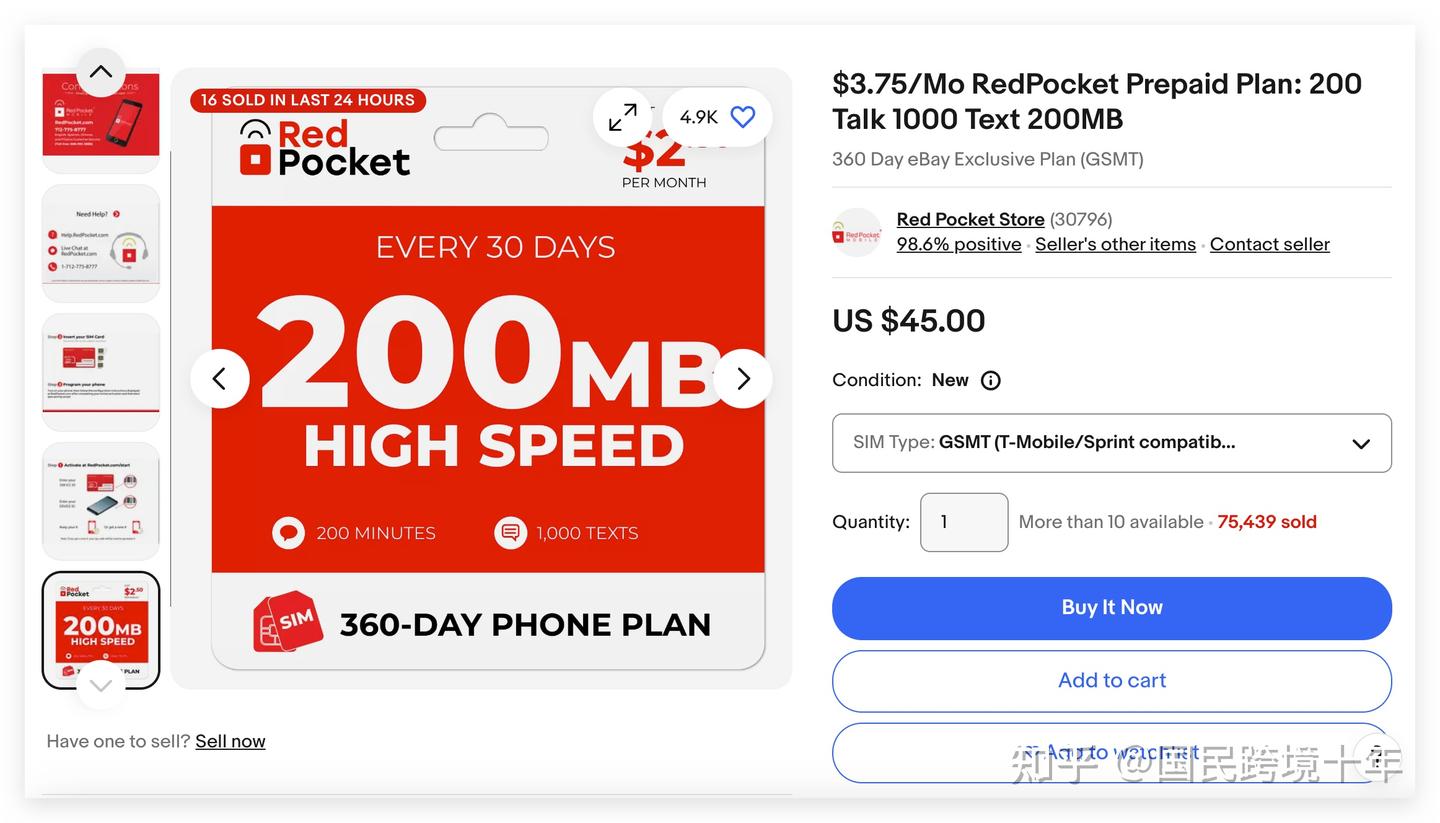Open the Red Pocket Store link
1440x823 pixels.
(x=970, y=219)
